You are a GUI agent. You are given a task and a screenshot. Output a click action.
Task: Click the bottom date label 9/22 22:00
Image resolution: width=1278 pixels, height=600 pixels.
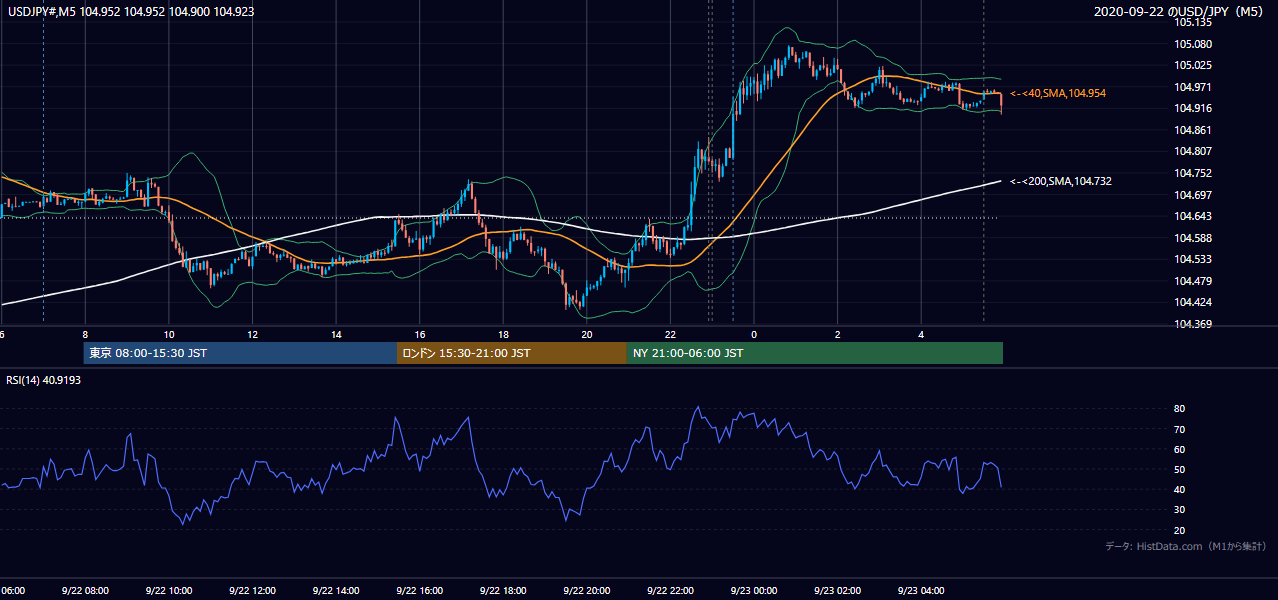[x=668, y=590]
